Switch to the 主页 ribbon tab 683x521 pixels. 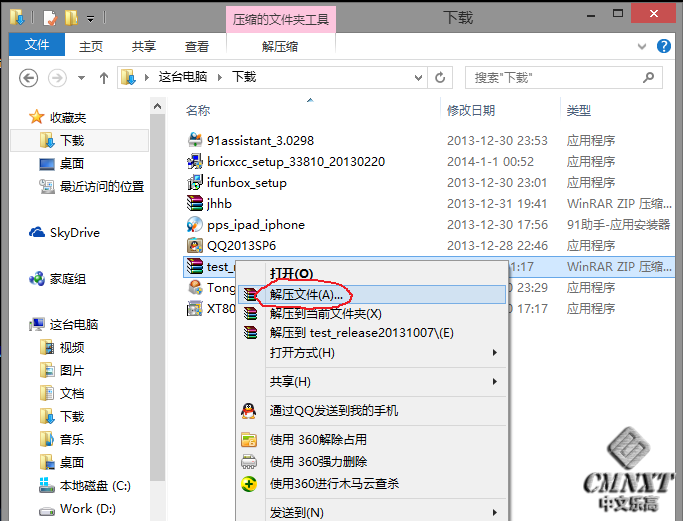coord(91,46)
